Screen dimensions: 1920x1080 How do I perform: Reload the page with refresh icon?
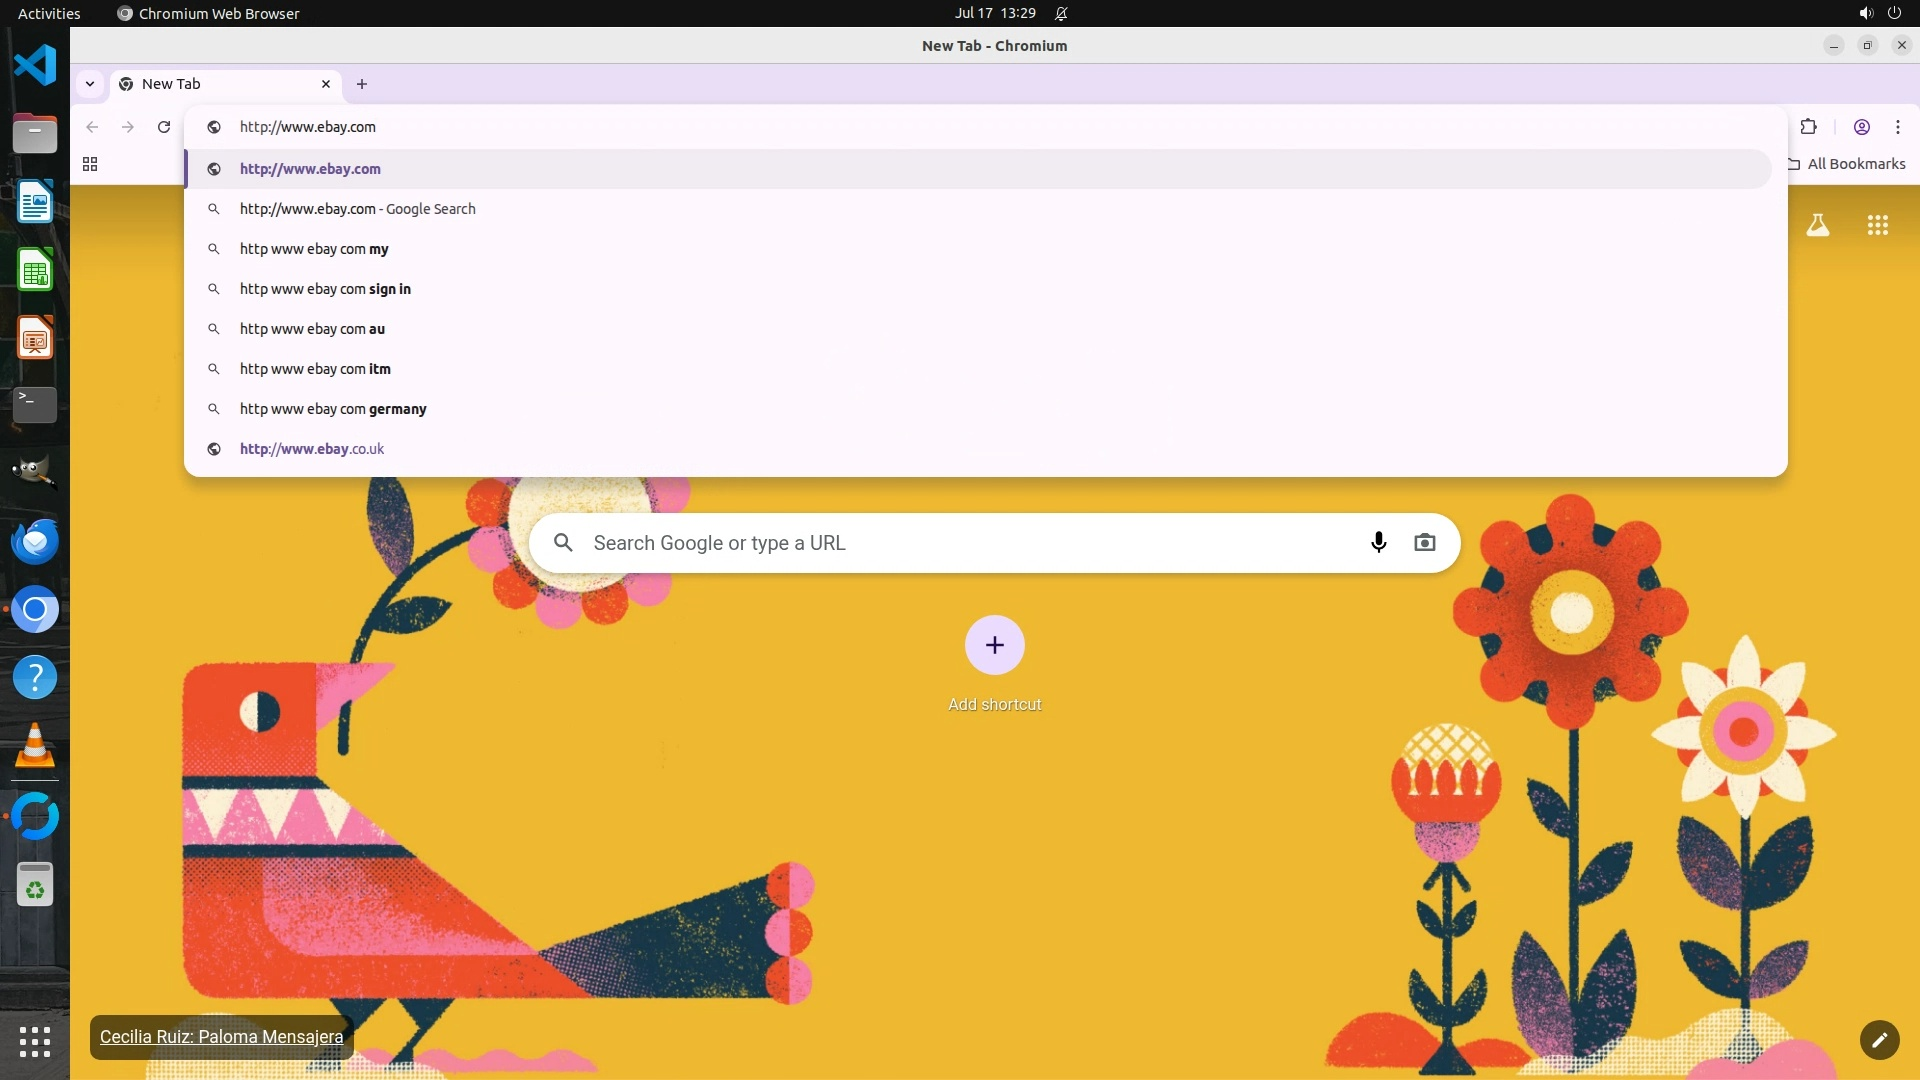(164, 127)
